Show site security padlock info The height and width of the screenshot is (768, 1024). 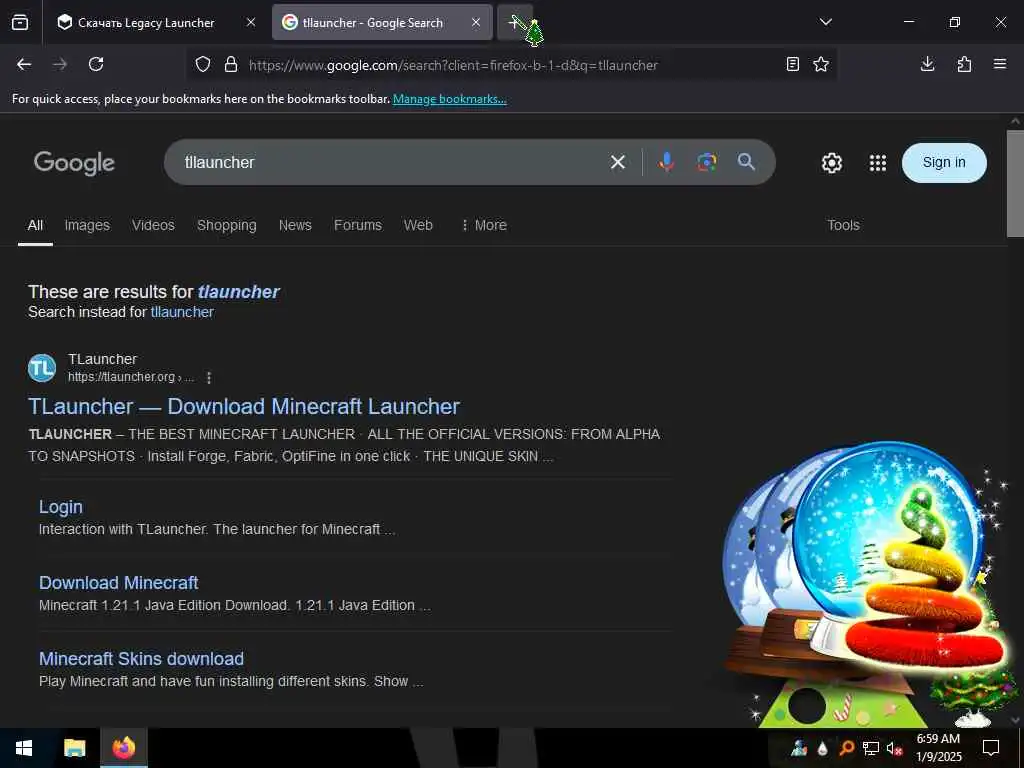click(231, 64)
